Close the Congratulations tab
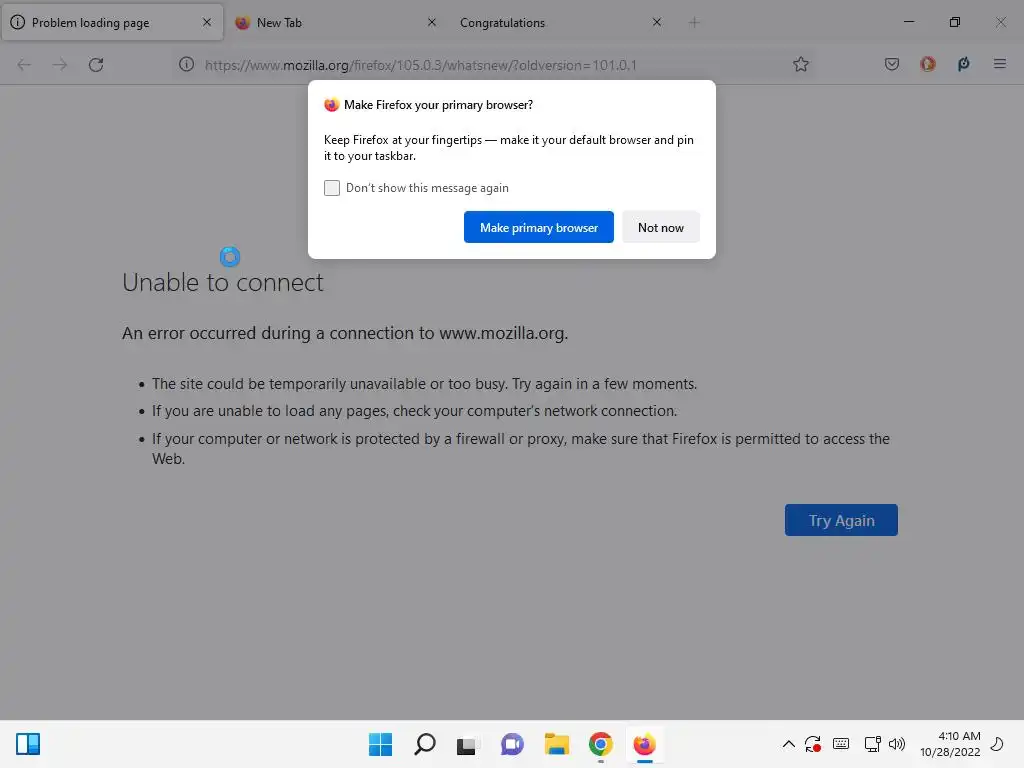Viewport: 1024px width, 768px height. point(657,22)
